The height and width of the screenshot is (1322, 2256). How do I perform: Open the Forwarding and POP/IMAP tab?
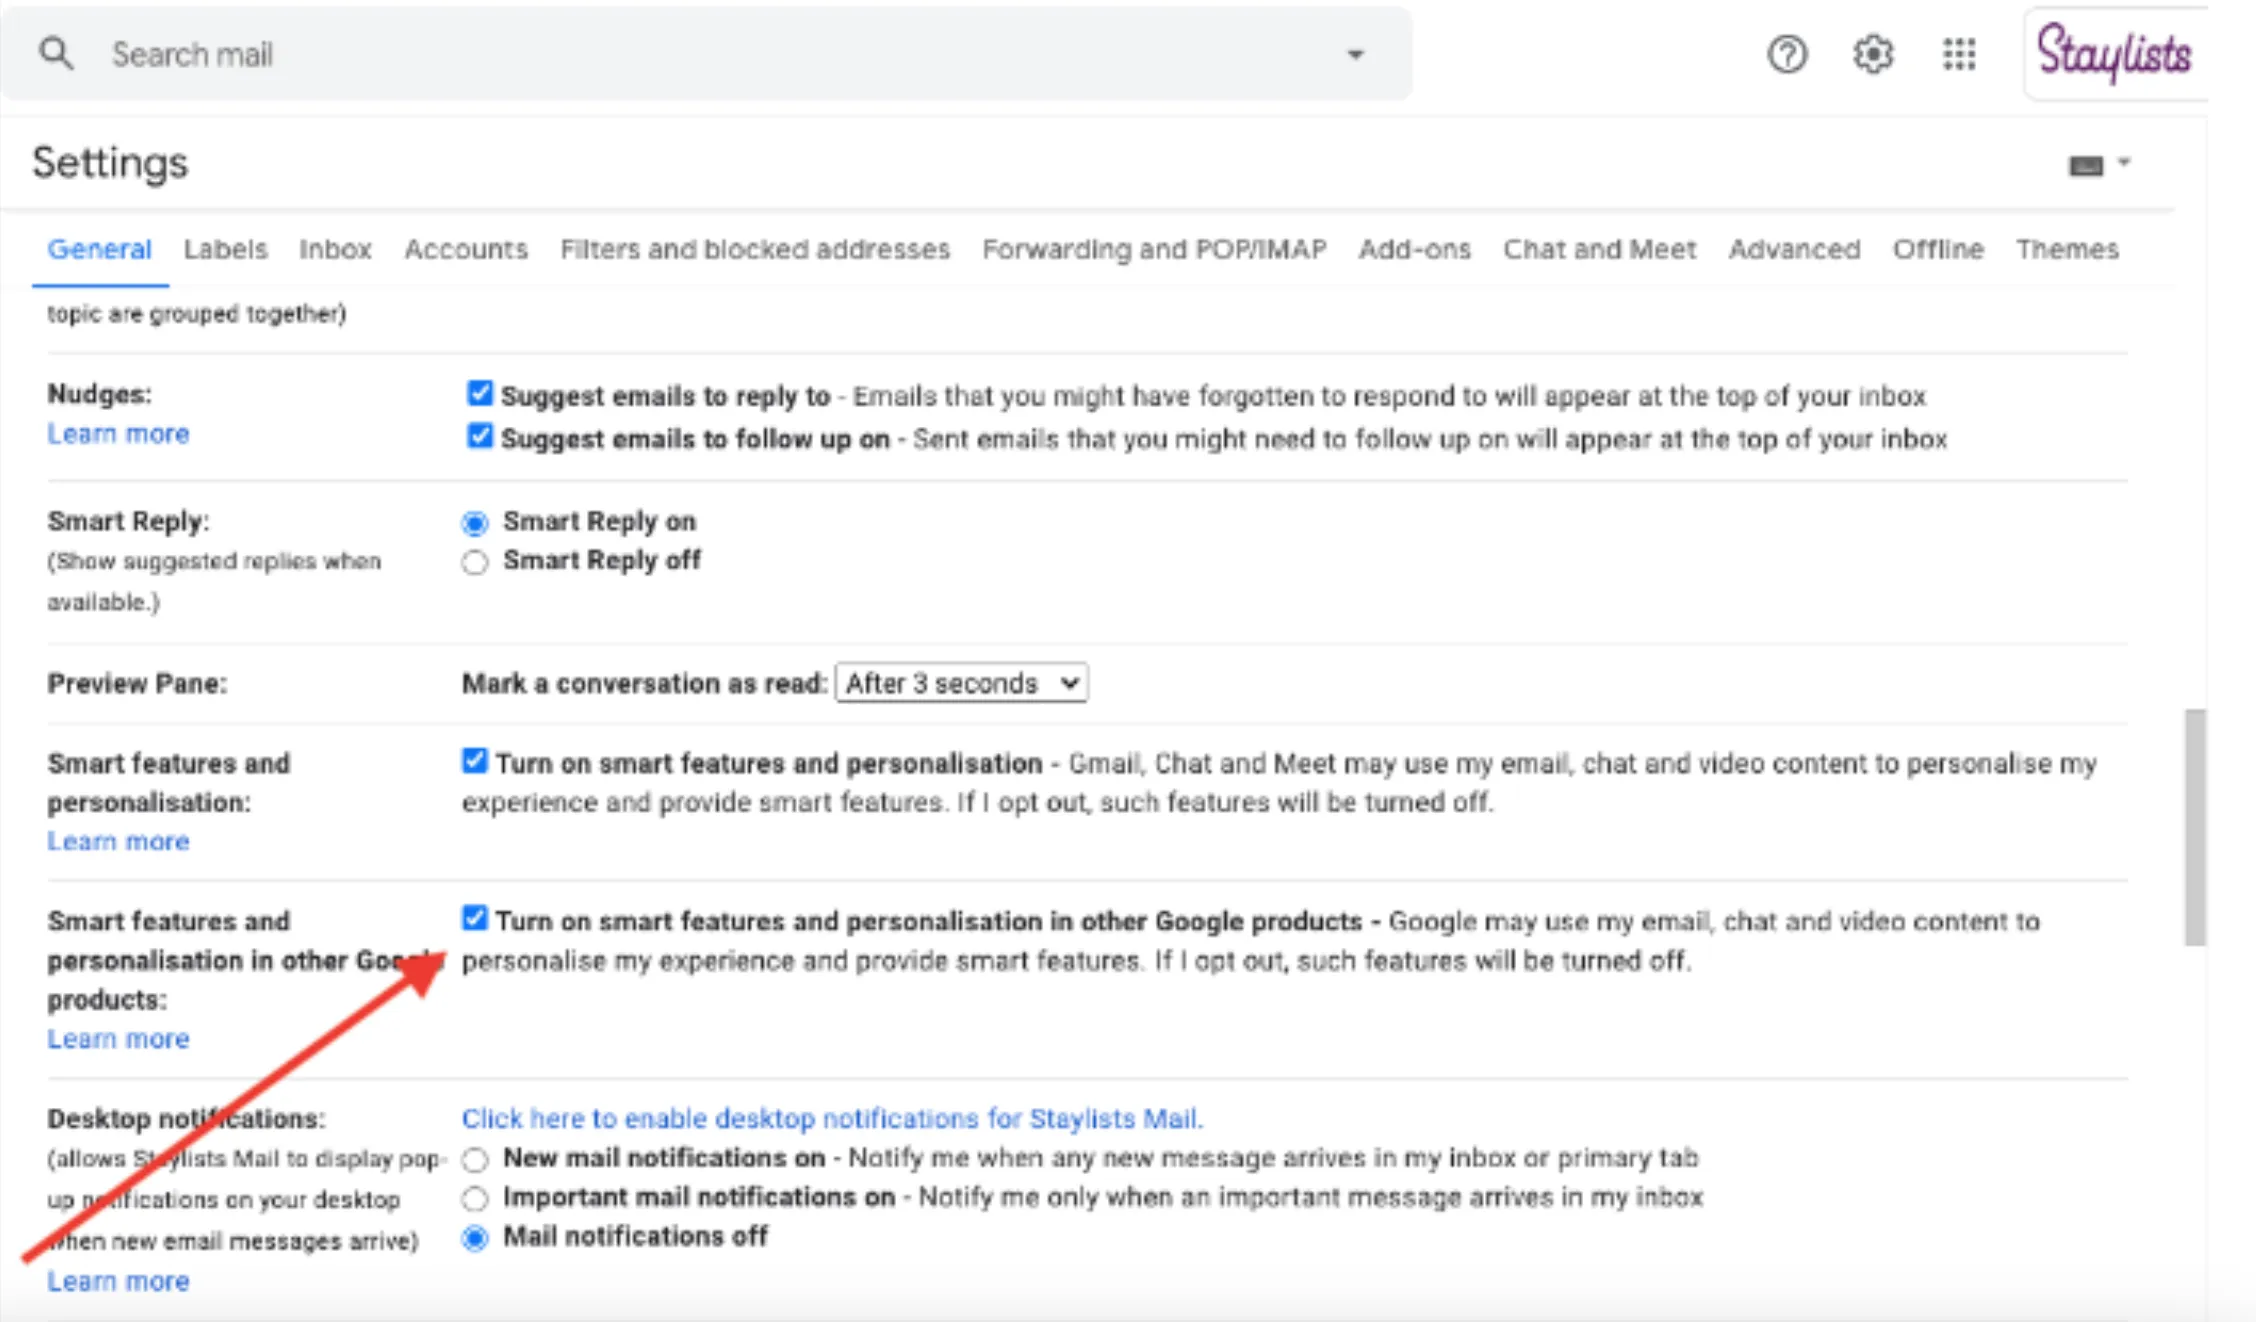pos(1154,249)
